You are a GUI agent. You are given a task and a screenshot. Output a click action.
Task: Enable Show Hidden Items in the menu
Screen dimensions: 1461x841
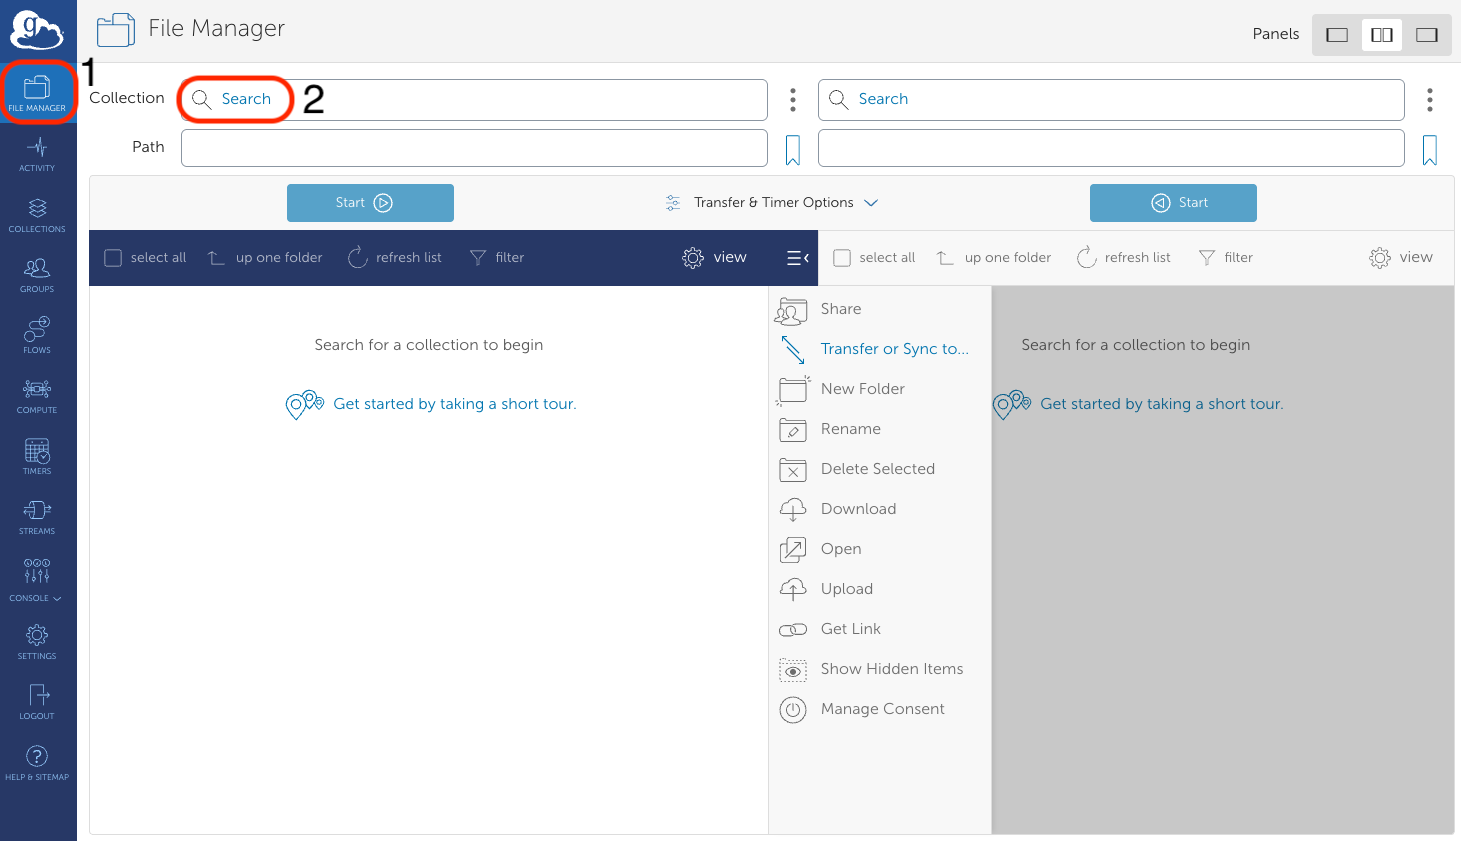click(x=891, y=668)
